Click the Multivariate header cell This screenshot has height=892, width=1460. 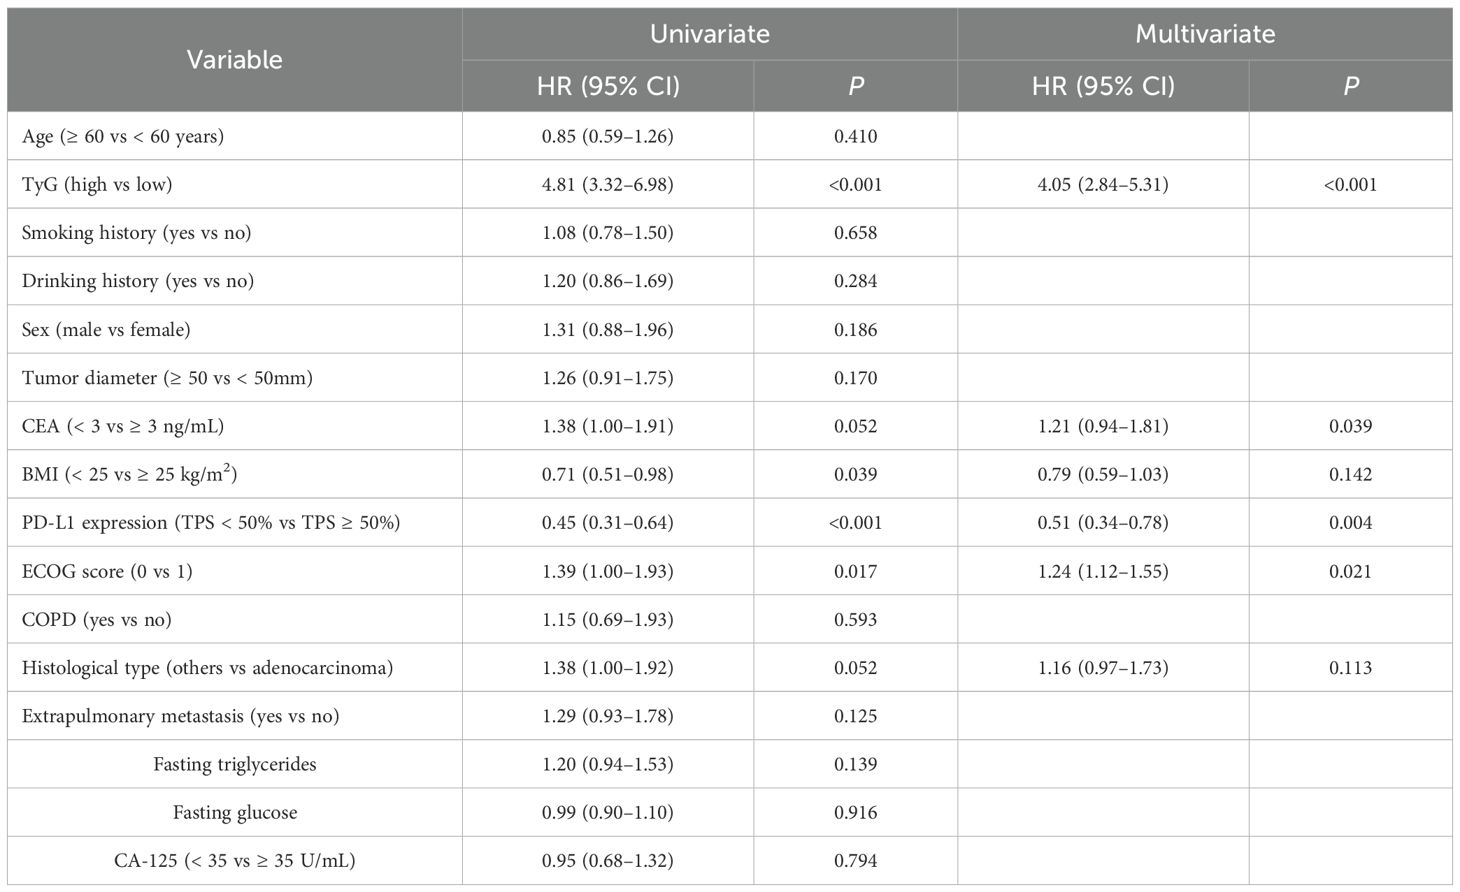pos(1204,34)
